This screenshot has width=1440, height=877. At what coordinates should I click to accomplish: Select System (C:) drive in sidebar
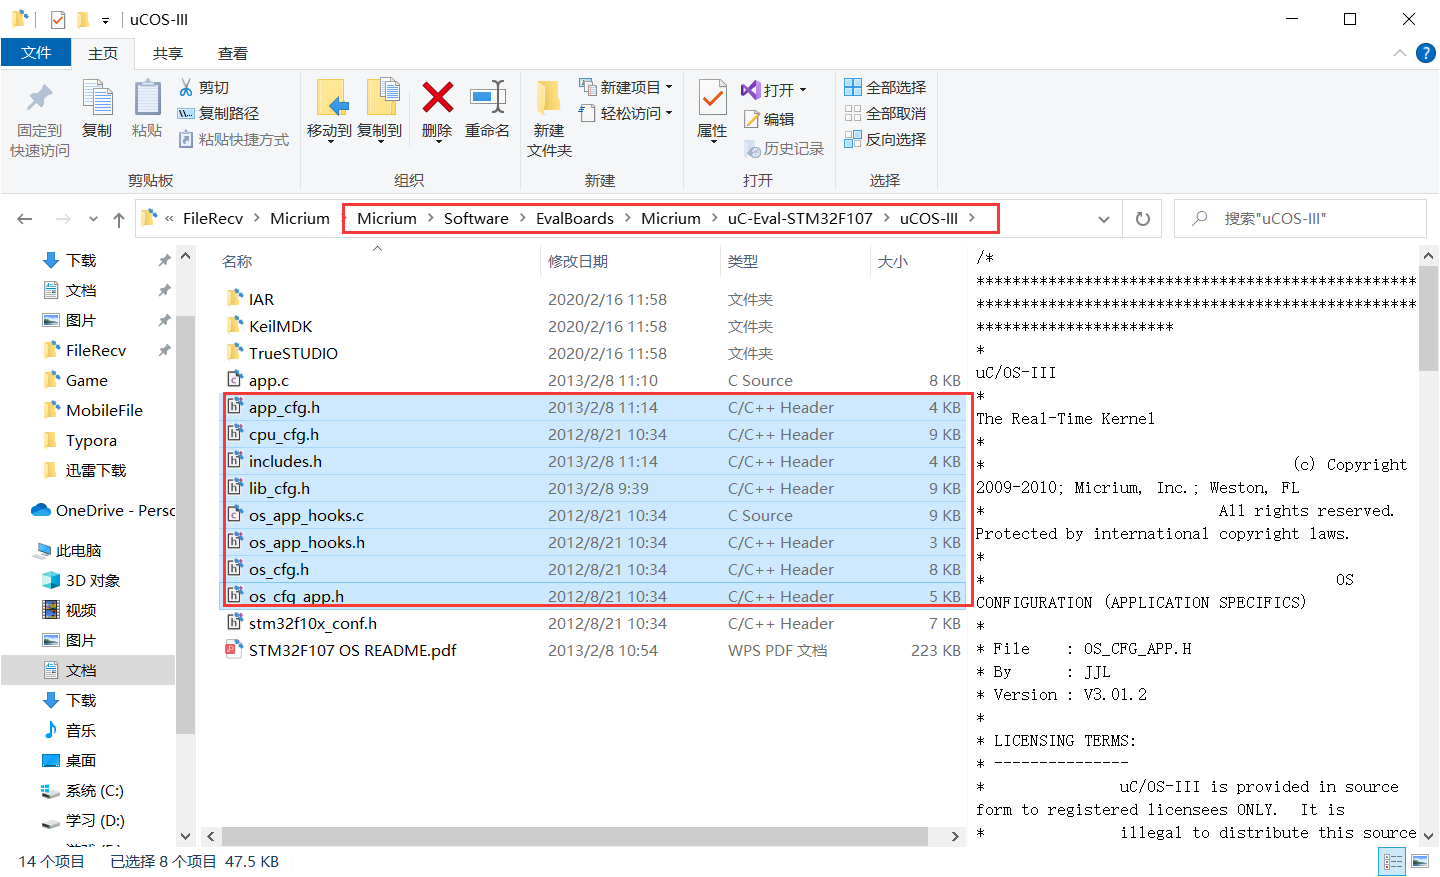pos(84,790)
